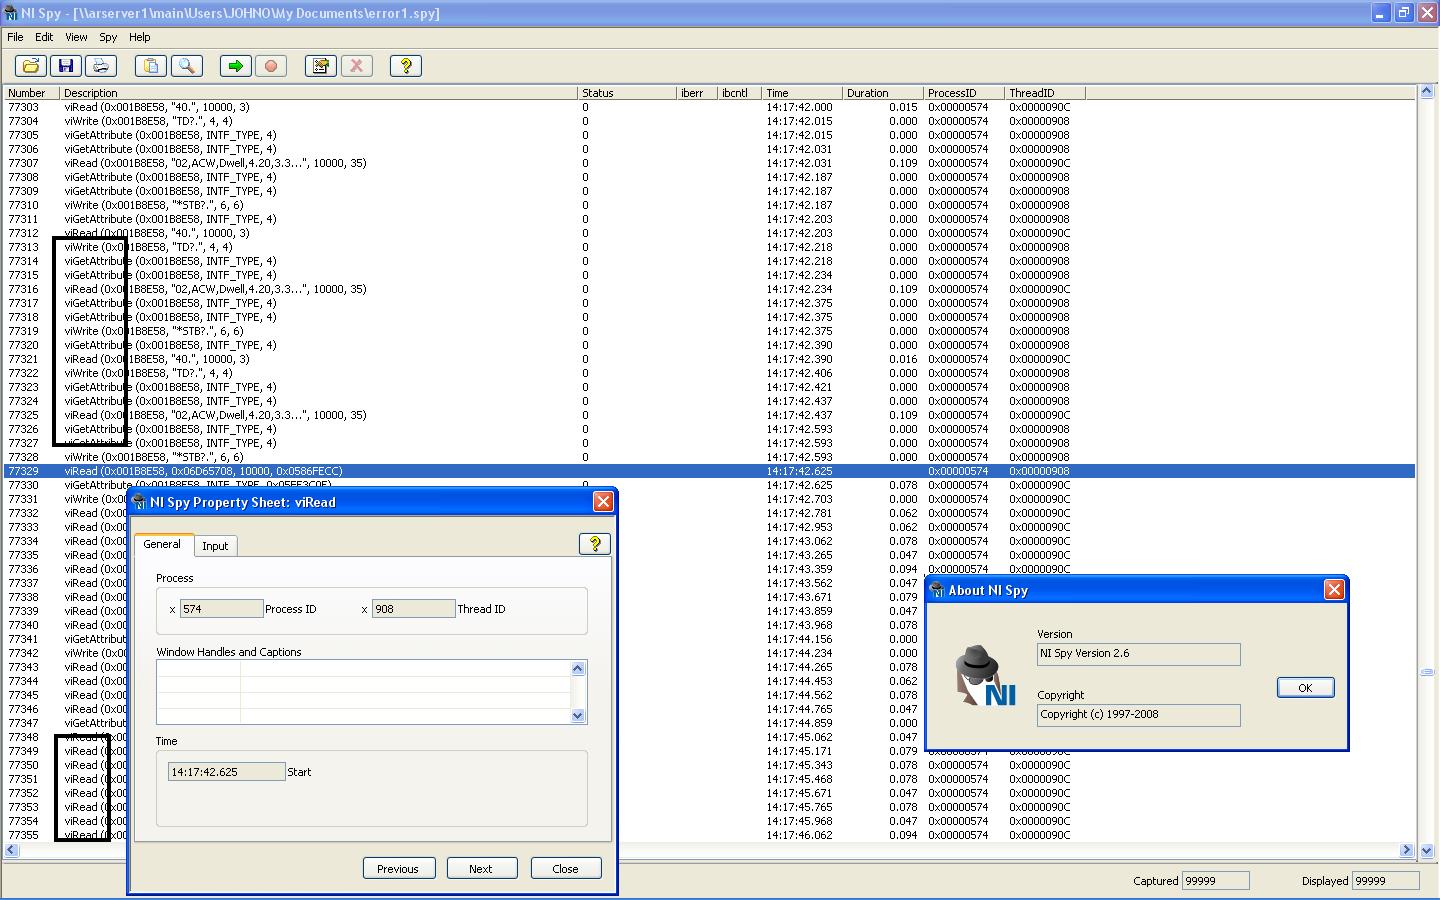The image size is (1440, 900).
Task: Open Find using magnifying glass icon
Action: tap(186, 66)
